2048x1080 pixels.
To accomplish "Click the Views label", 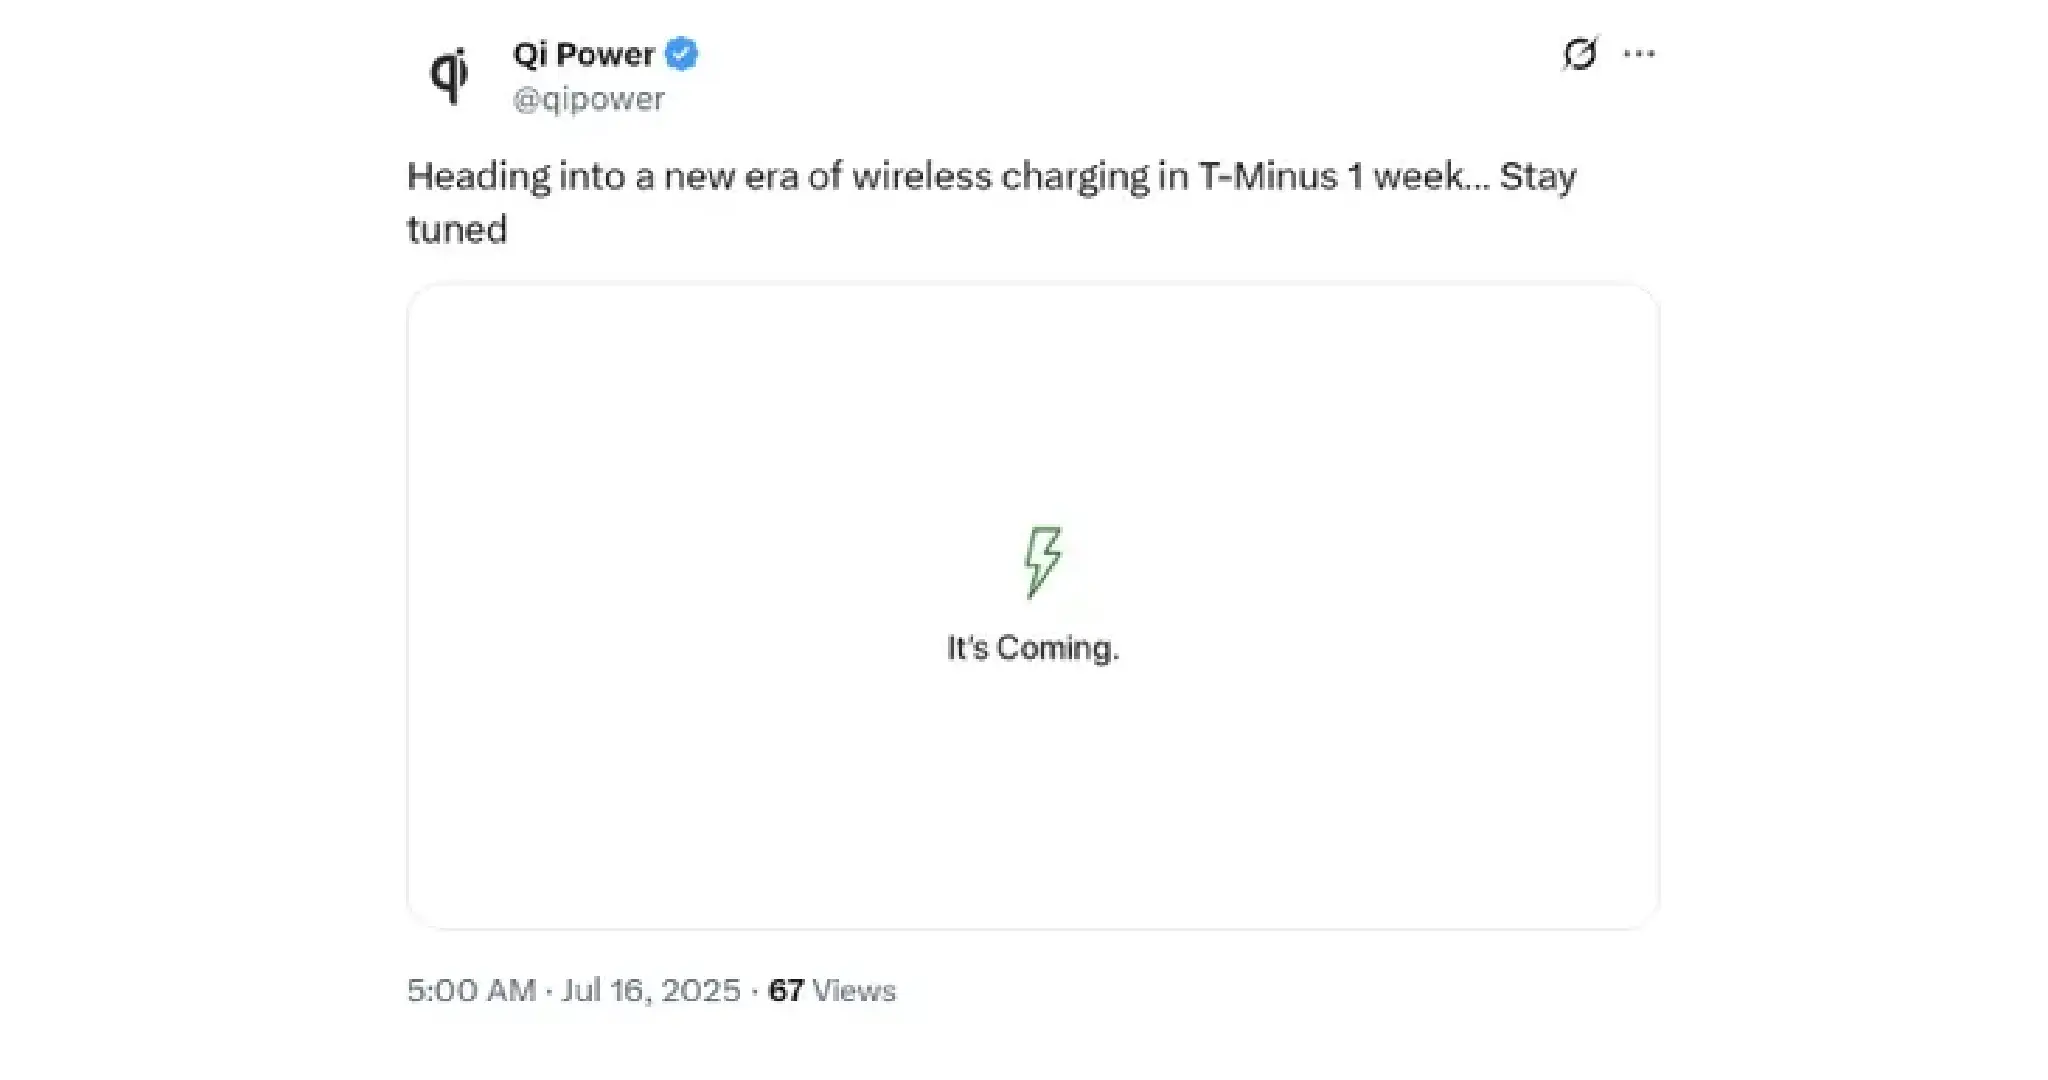I will coord(854,990).
